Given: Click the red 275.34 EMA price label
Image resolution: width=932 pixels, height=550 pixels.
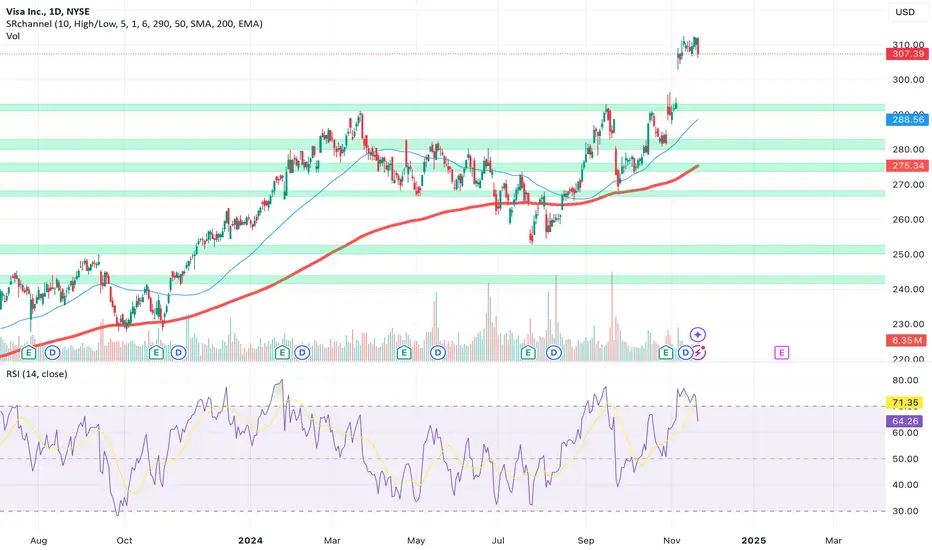Looking at the screenshot, I should click(x=907, y=165).
